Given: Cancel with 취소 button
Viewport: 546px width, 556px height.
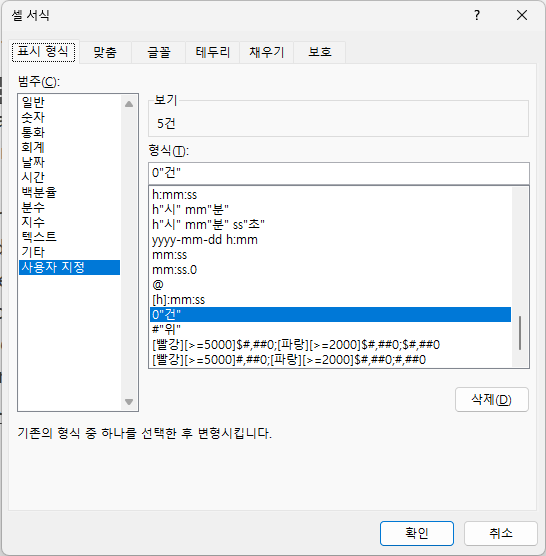Looking at the screenshot, I should pos(501,533).
